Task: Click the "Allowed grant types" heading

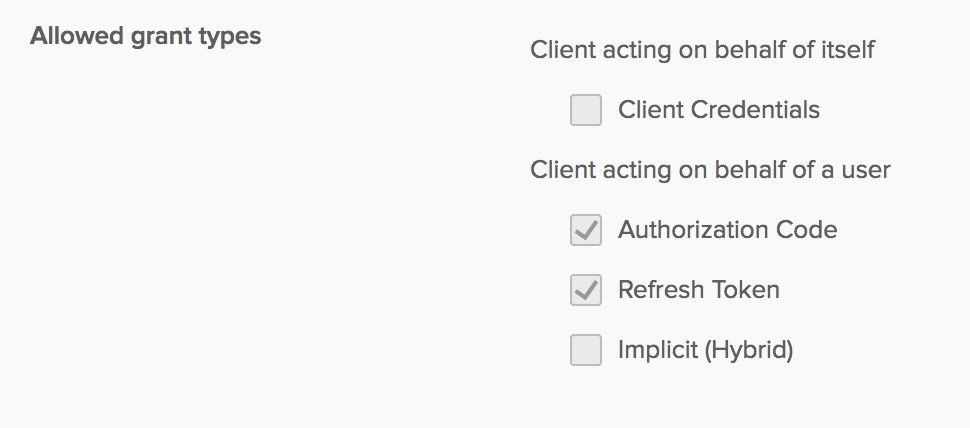Action: click(146, 37)
